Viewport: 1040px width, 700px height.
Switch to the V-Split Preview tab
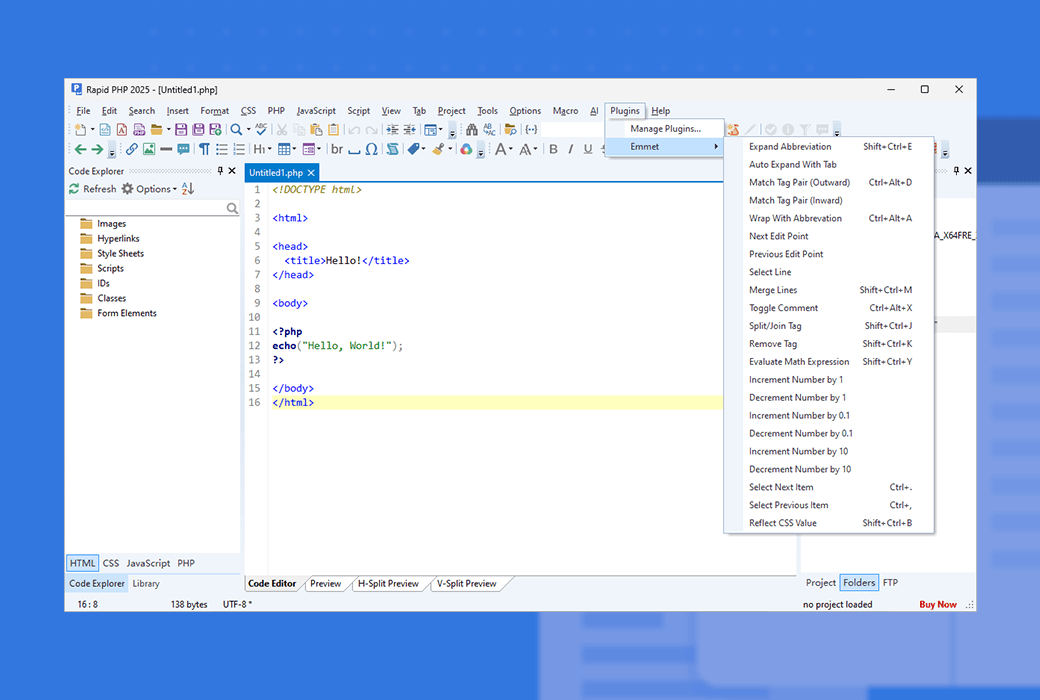tap(466, 584)
